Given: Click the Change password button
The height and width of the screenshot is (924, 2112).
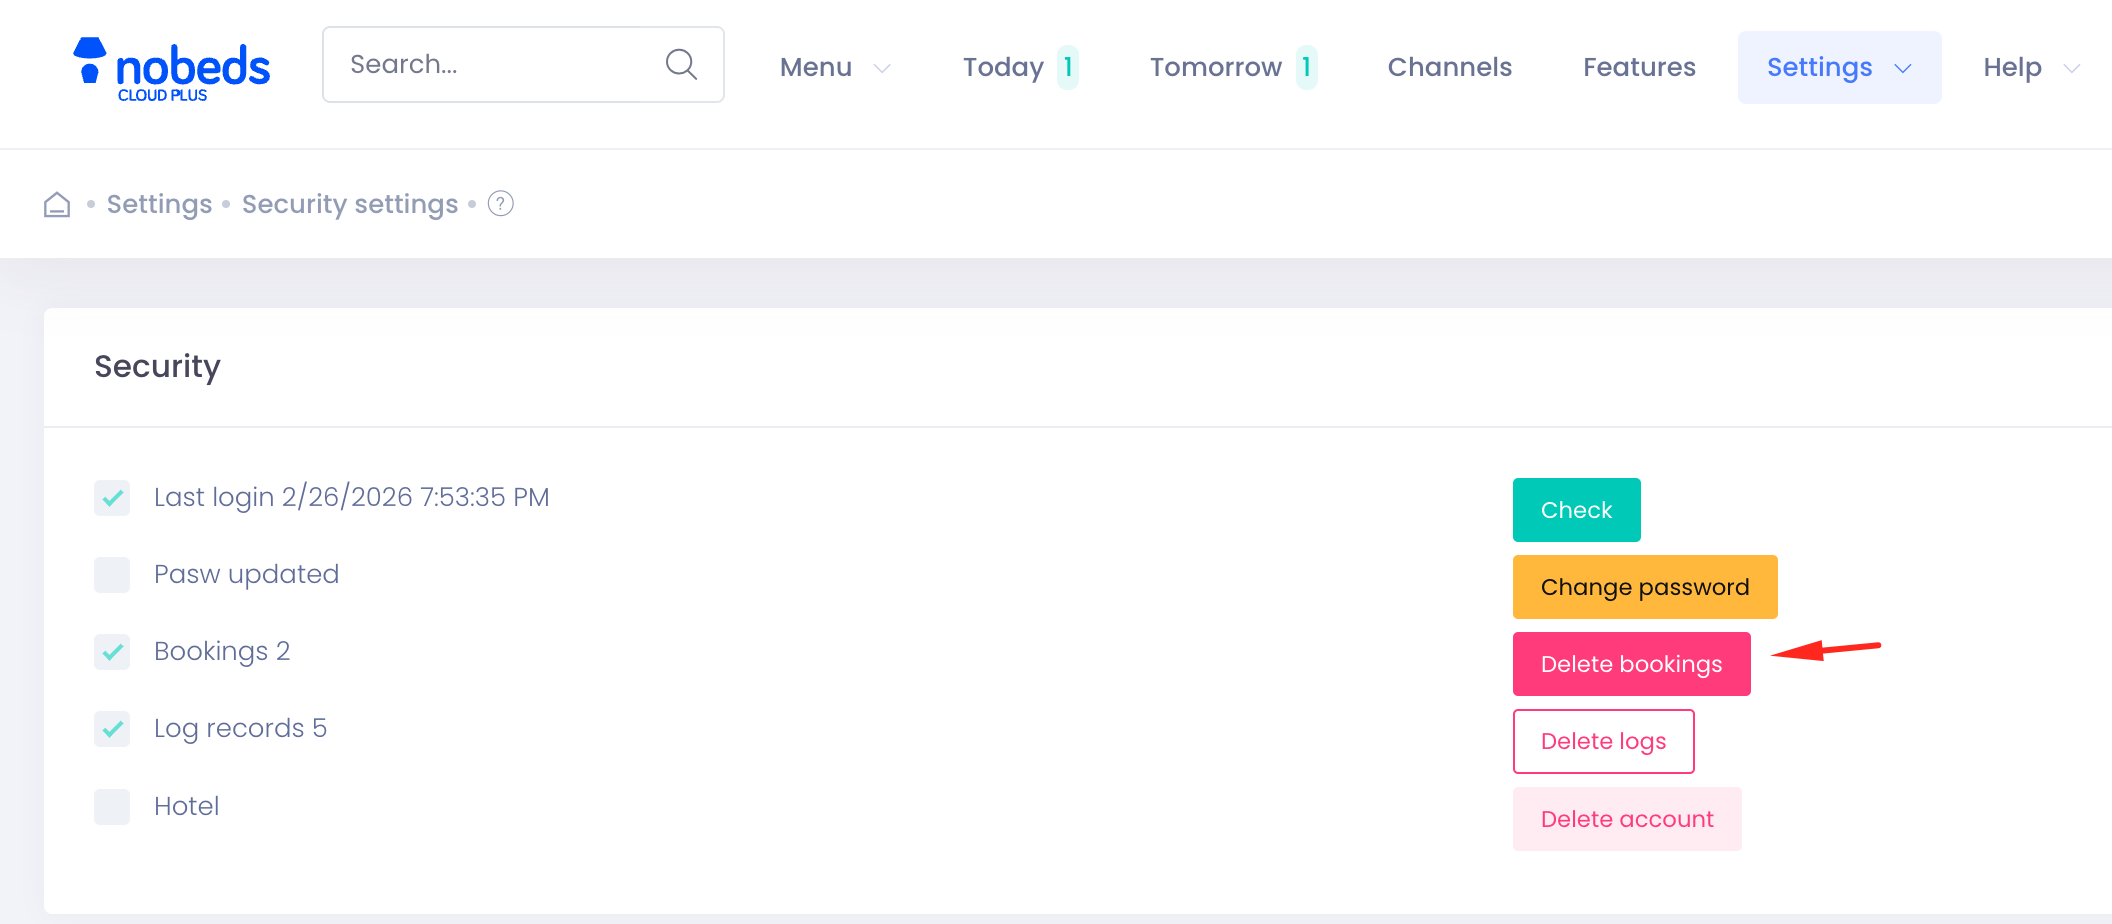Looking at the screenshot, I should [x=1644, y=587].
